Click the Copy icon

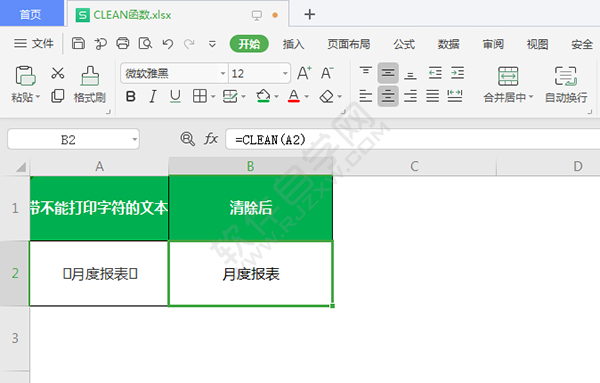[58, 96]
